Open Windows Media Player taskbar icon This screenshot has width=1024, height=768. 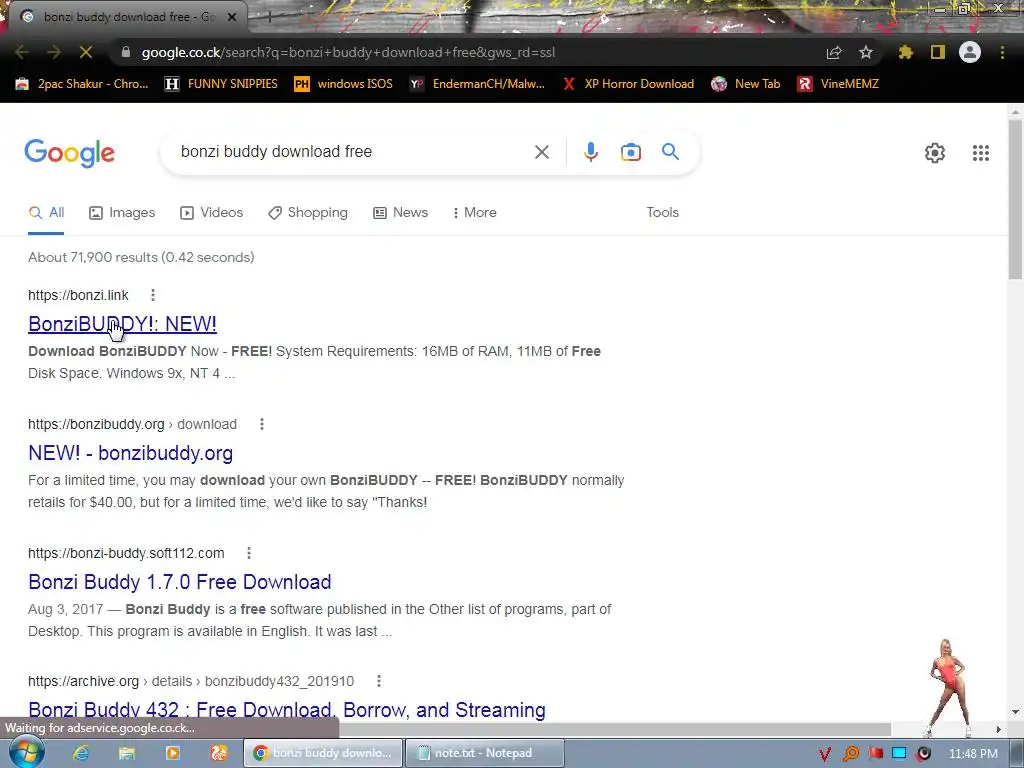tap(172, 753)
